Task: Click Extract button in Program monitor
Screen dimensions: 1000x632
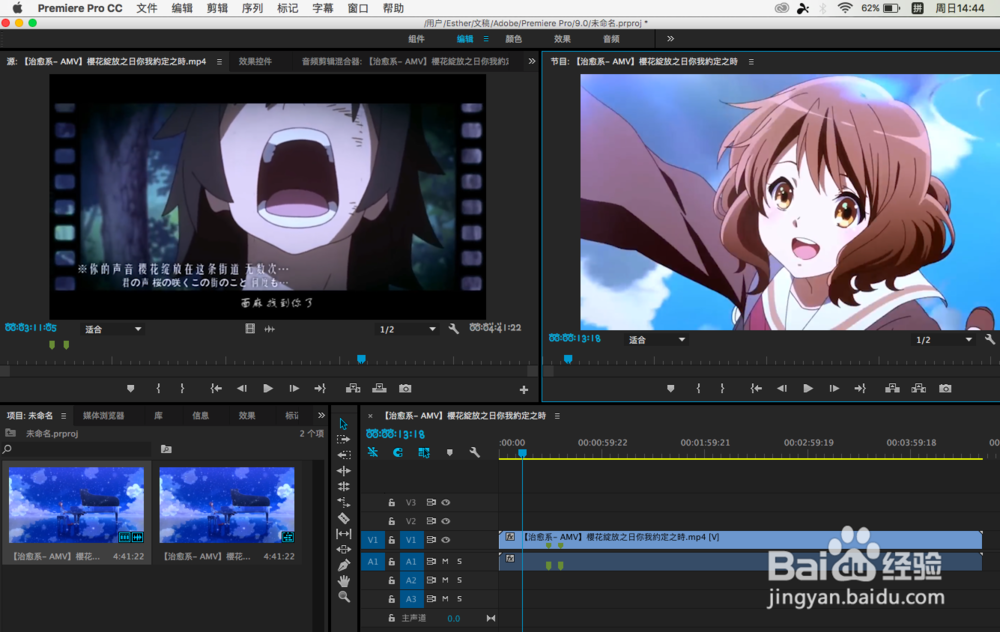Action: (918, 388)
